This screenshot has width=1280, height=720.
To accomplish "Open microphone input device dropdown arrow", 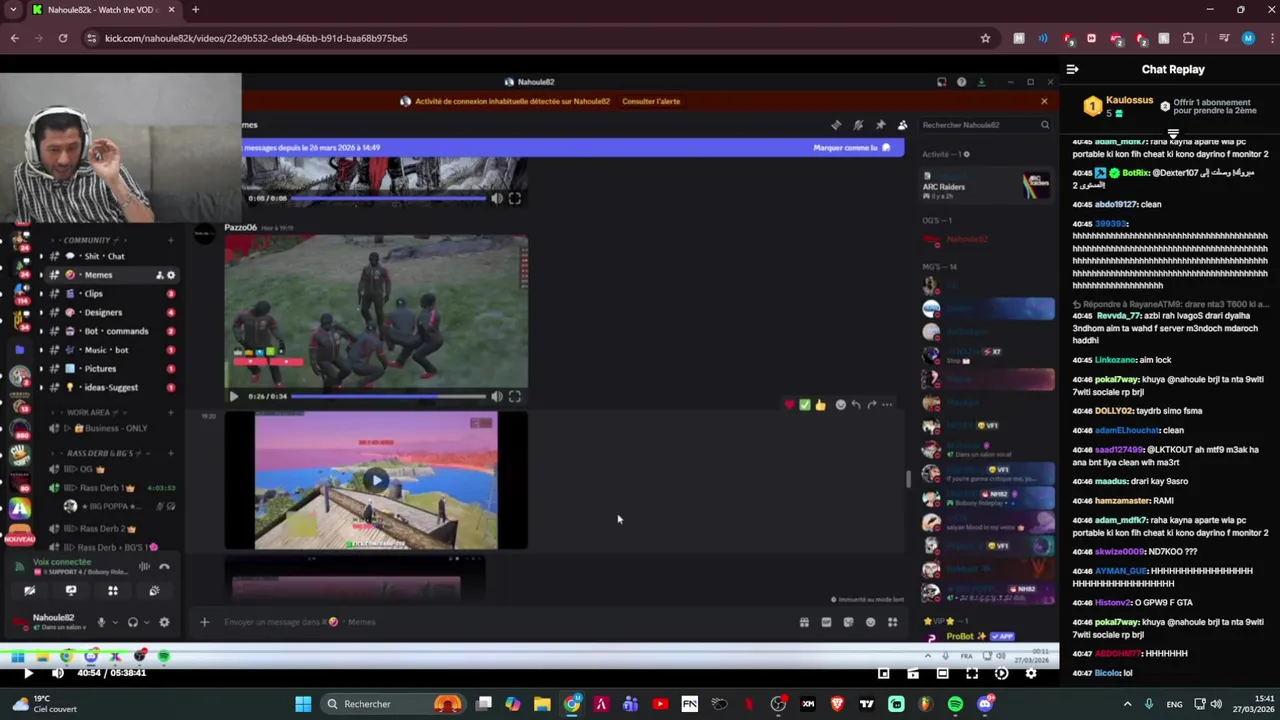I will pos(114,622).
